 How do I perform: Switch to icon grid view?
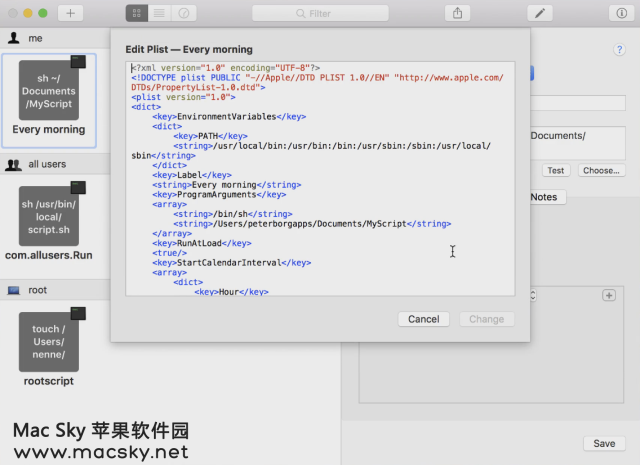pos(137,13)
